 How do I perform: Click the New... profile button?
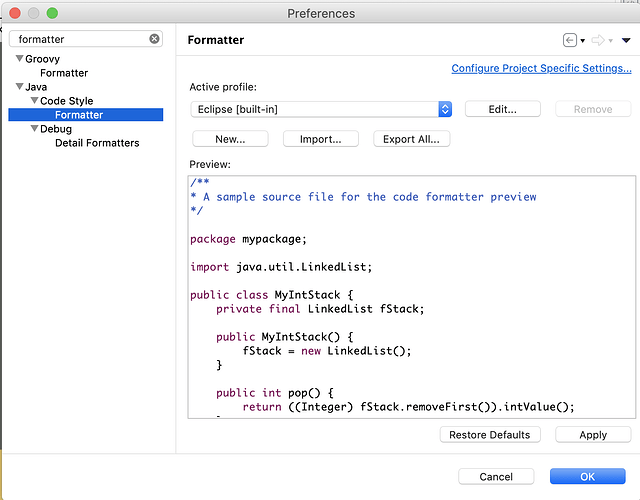pos(230,139)
